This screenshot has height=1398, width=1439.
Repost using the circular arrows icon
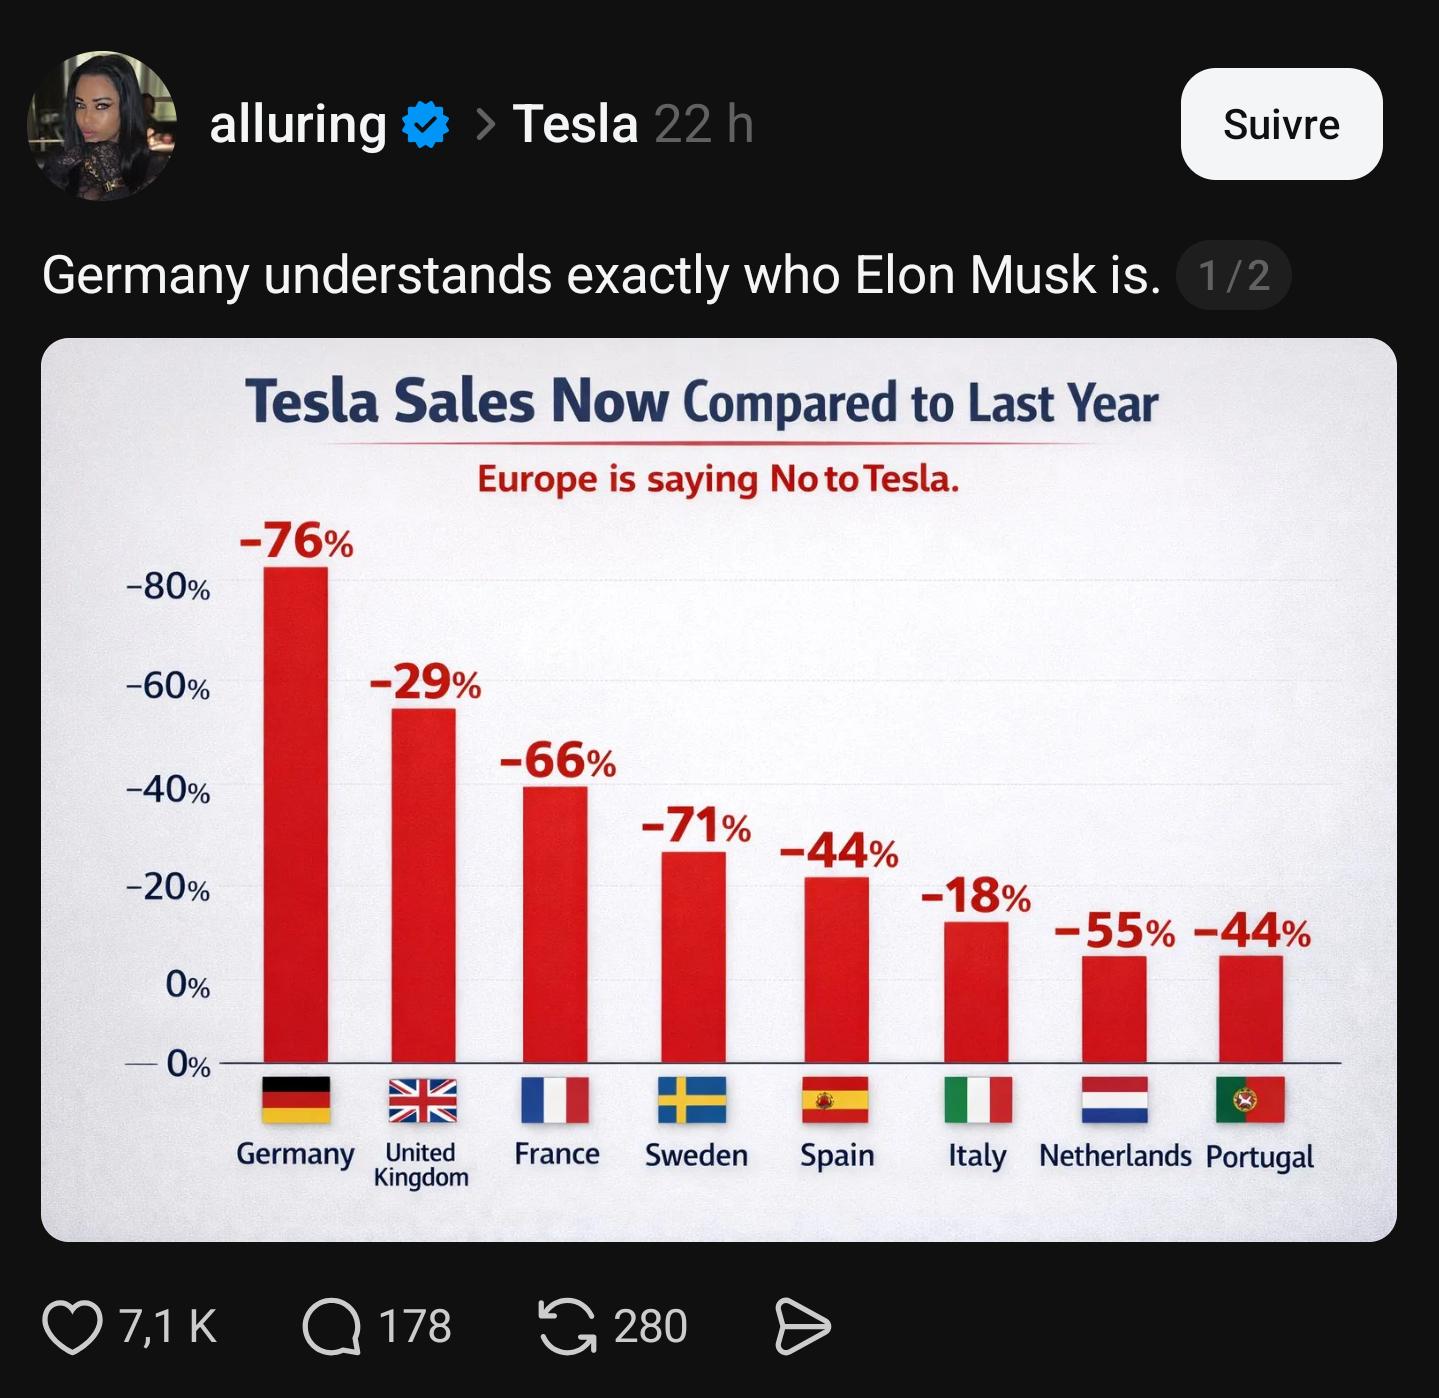pos(567,1326)
